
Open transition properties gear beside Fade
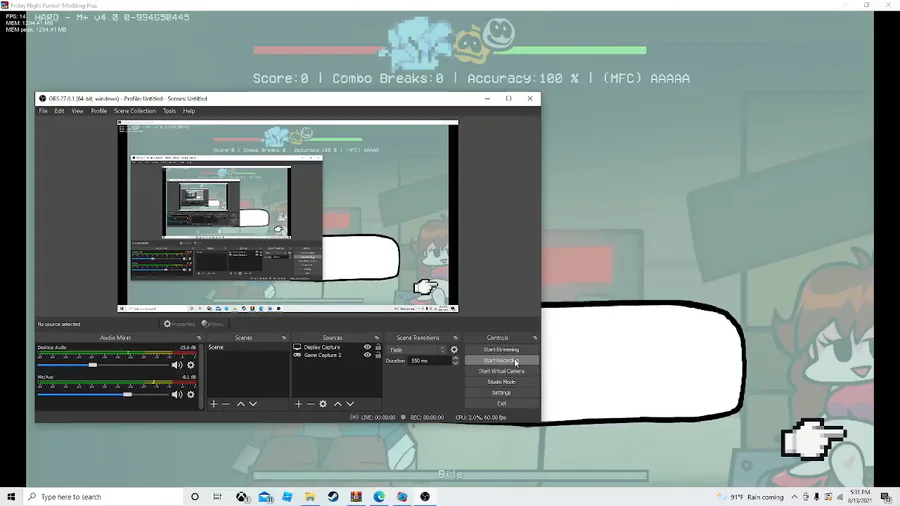click(454, 349)
